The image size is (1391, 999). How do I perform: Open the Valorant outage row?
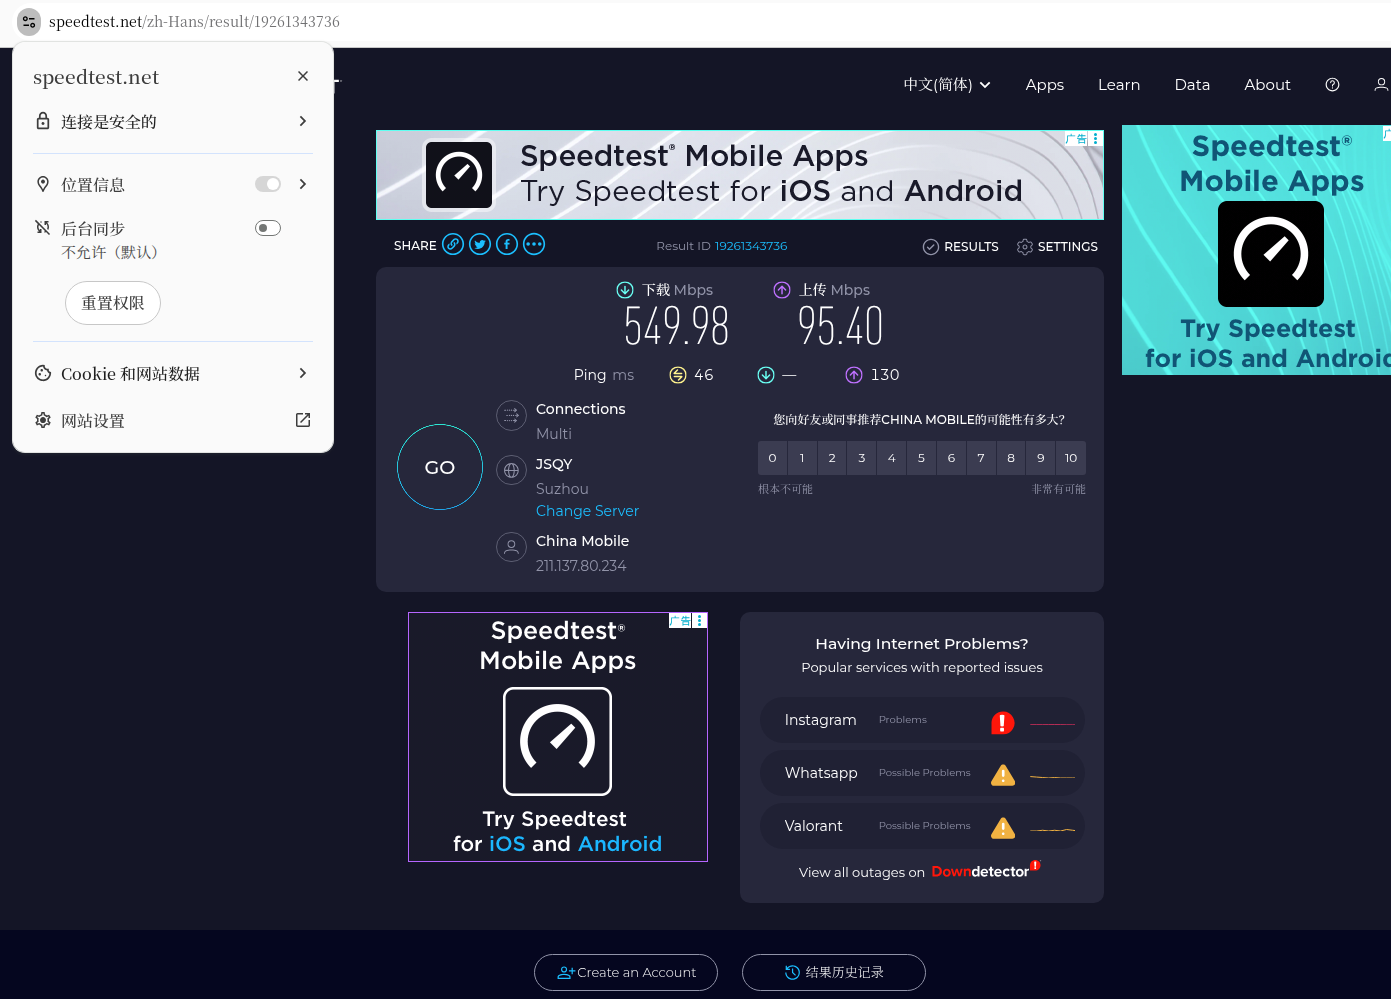point(922,826)
